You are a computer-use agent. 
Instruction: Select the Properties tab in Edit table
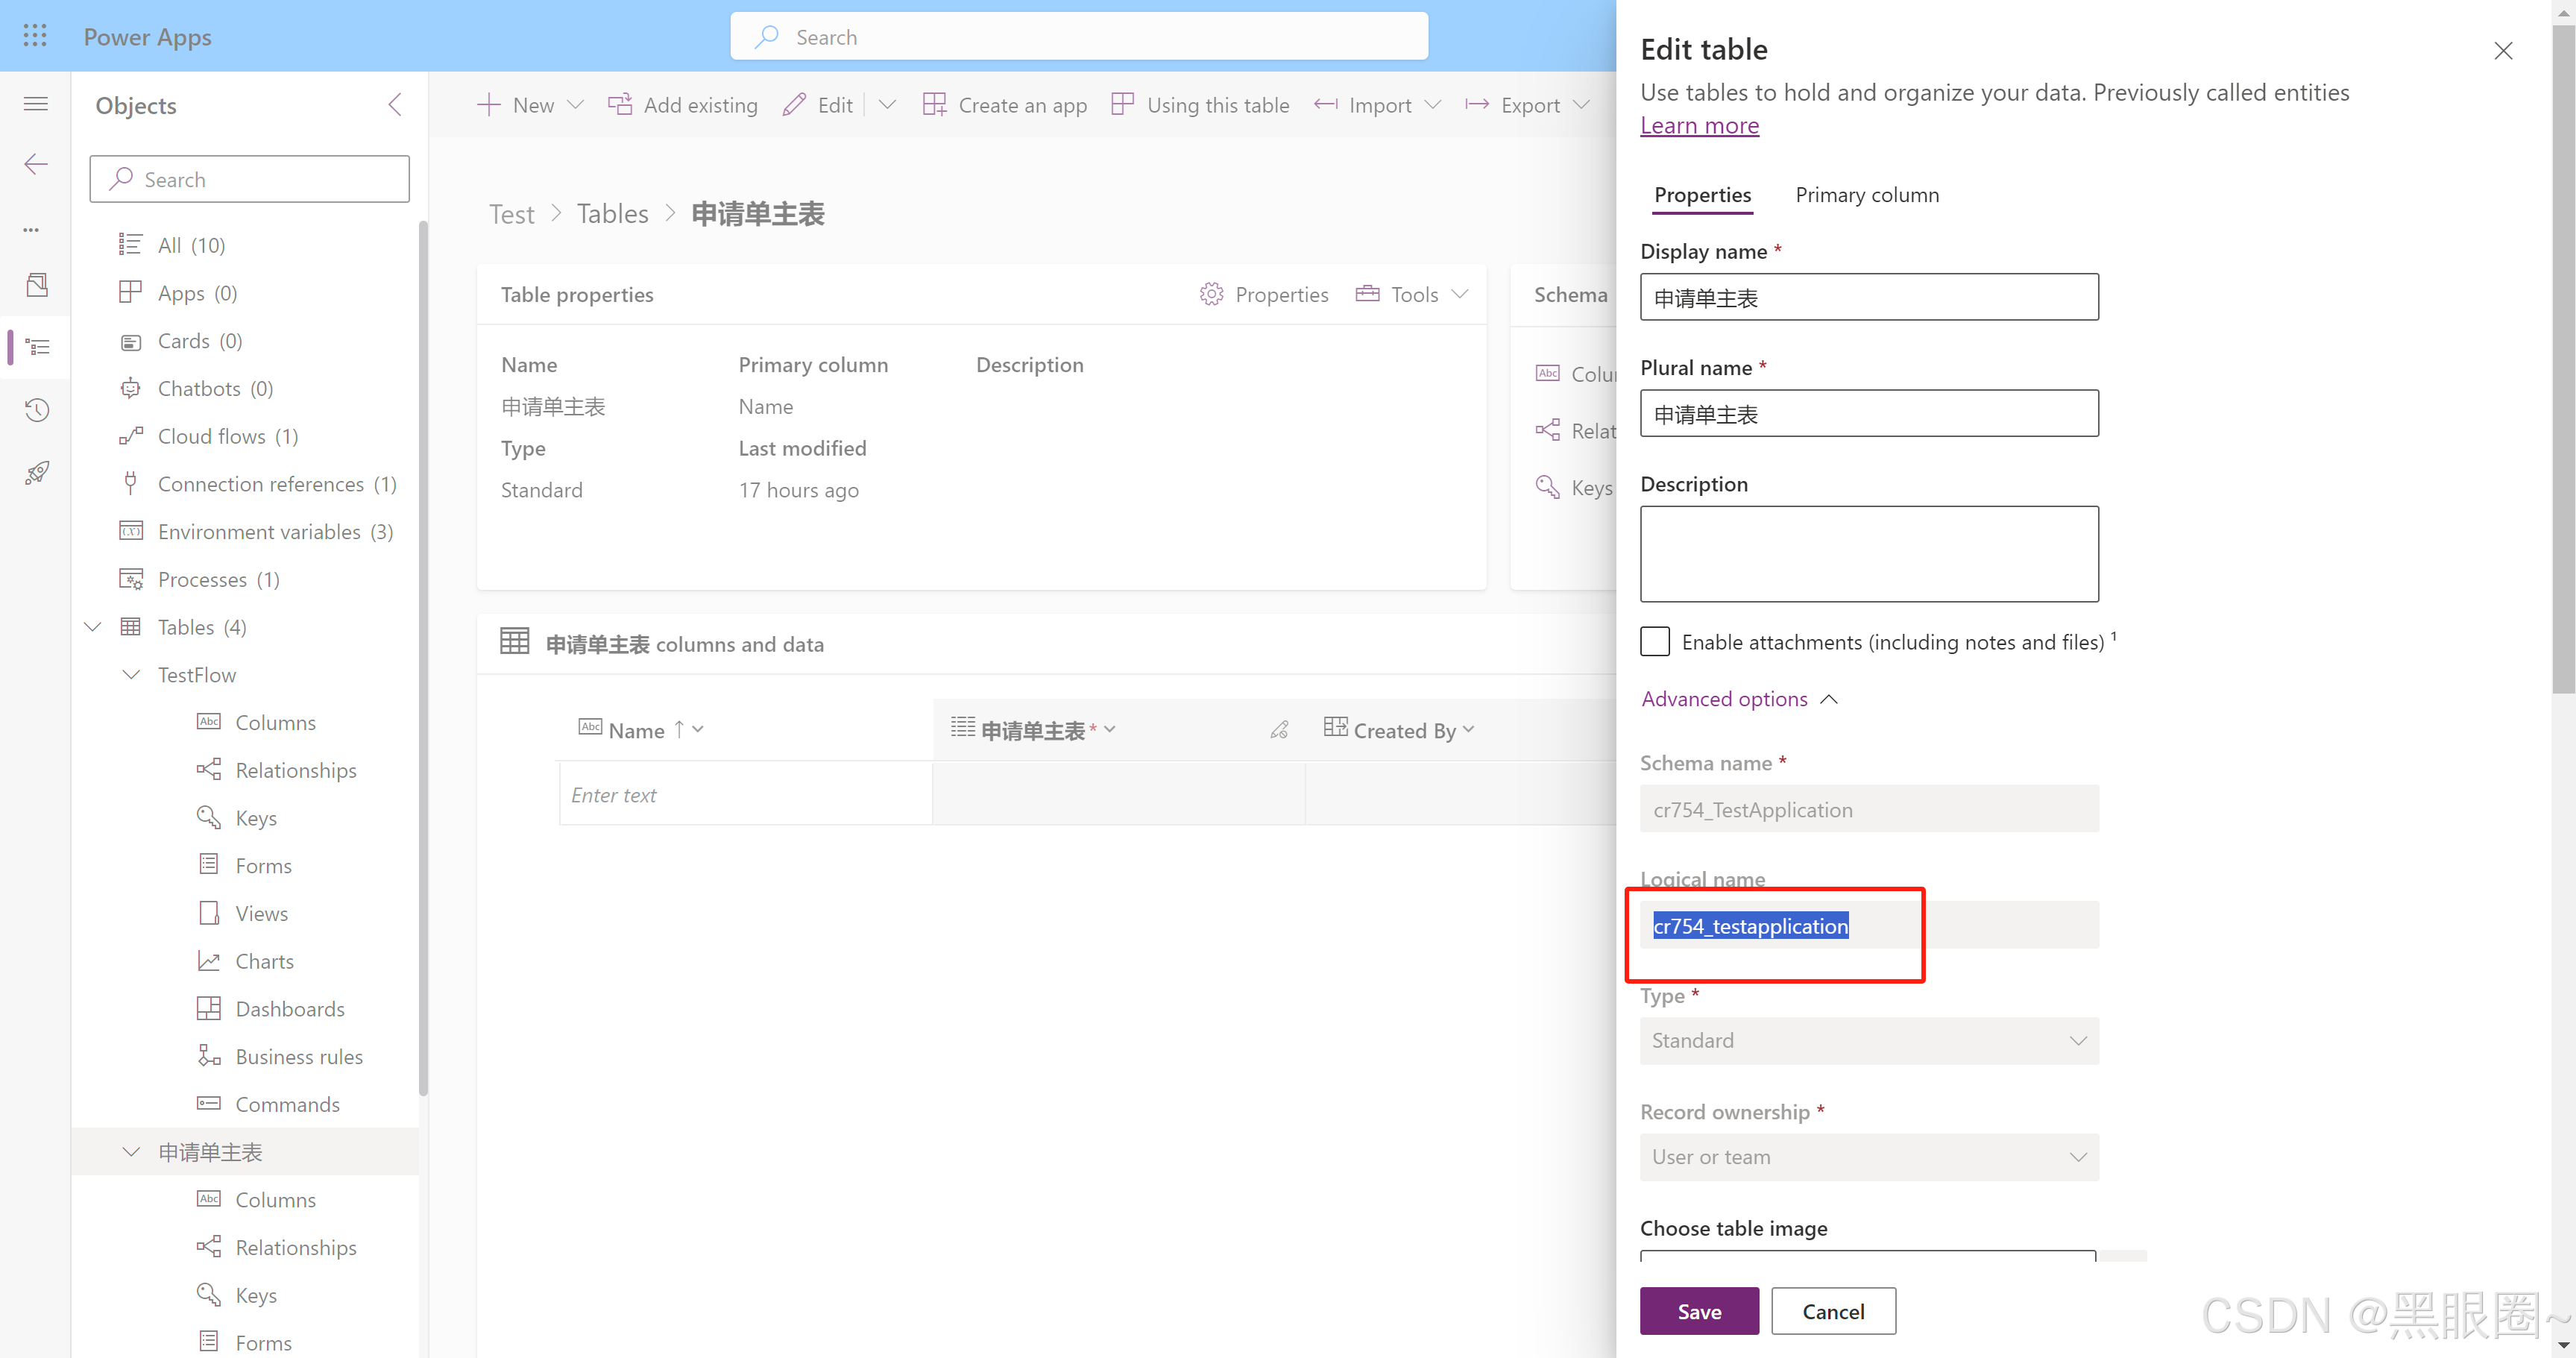pyautogui.click(x=1702, y=195)
